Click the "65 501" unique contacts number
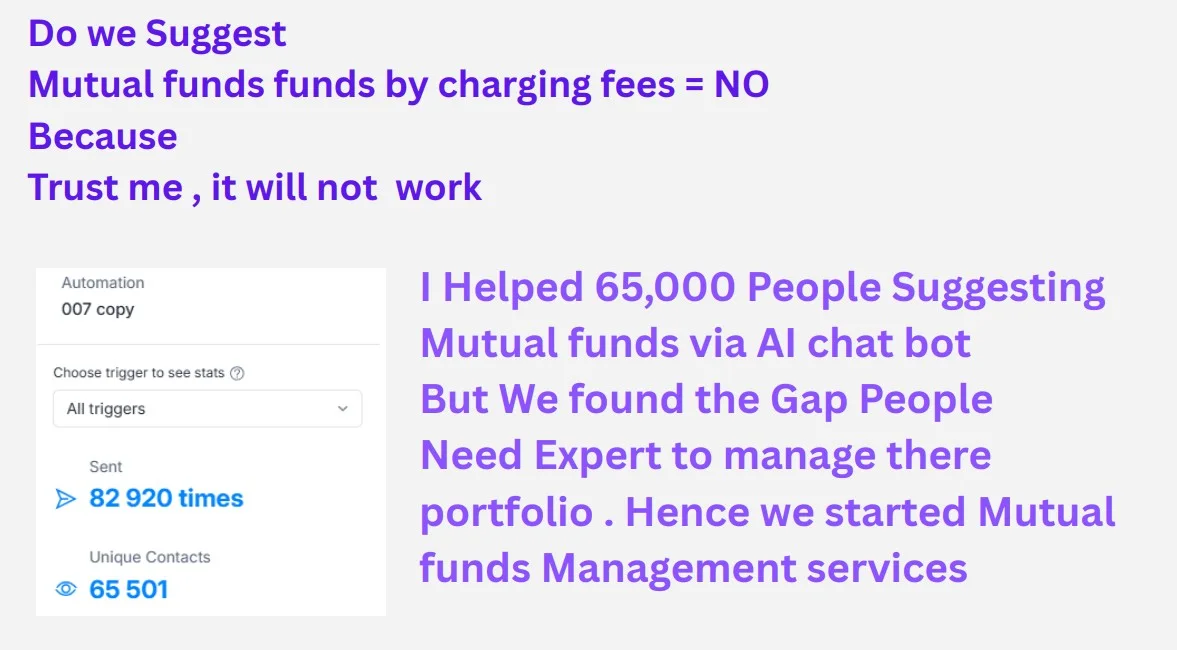Viewport: 1177px width, 650px height. (x=129, y=589)
